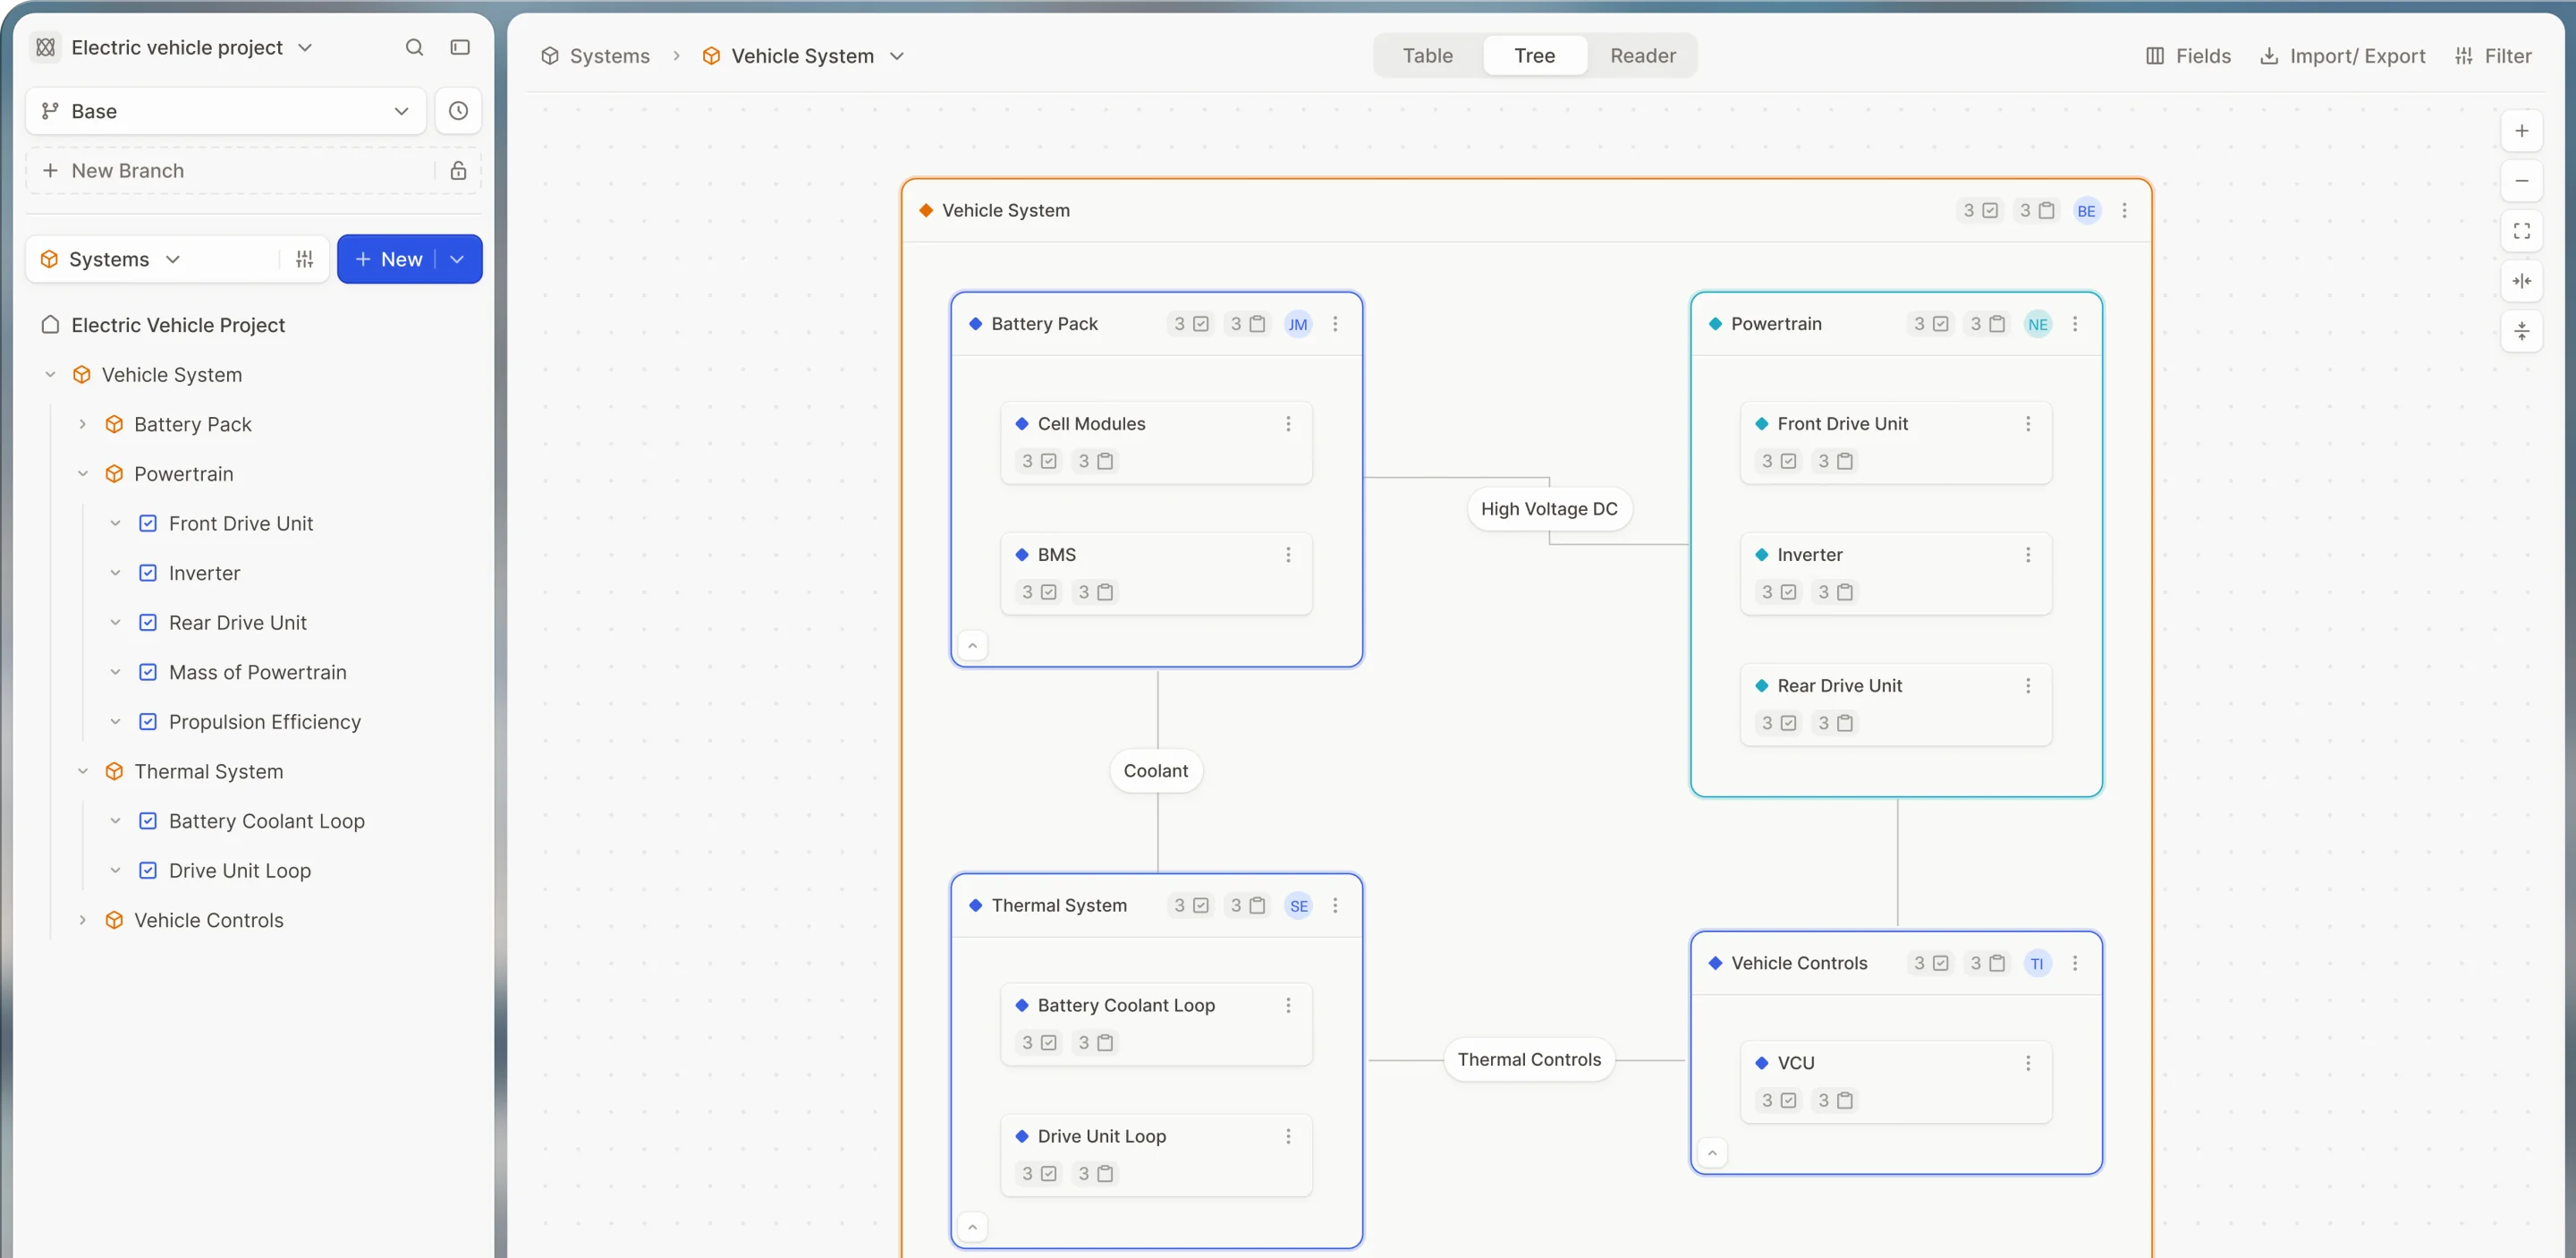2576x1258 pixels.
Task: Switch to the Table view tab
Action: tap(1427, 56)
